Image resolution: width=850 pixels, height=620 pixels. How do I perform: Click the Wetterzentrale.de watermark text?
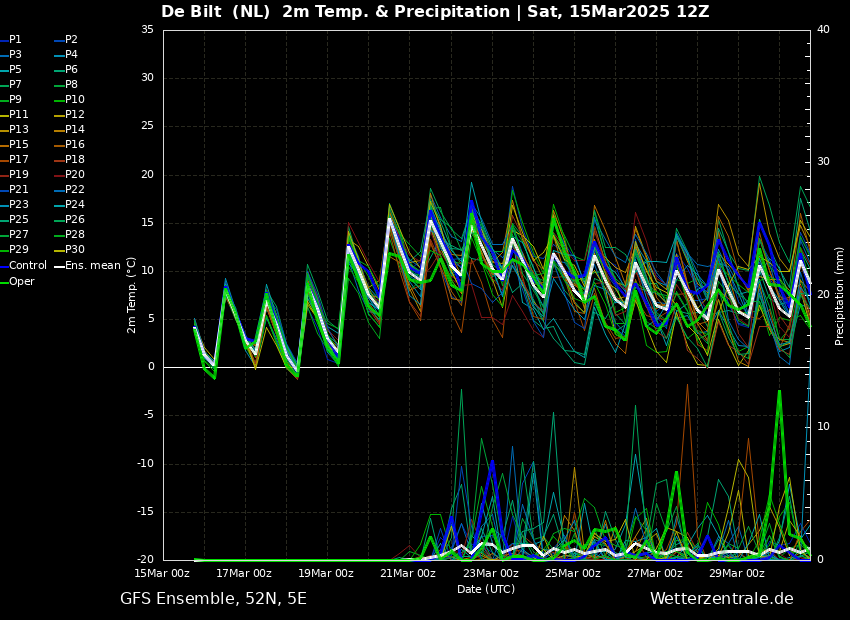coord(721,599)
